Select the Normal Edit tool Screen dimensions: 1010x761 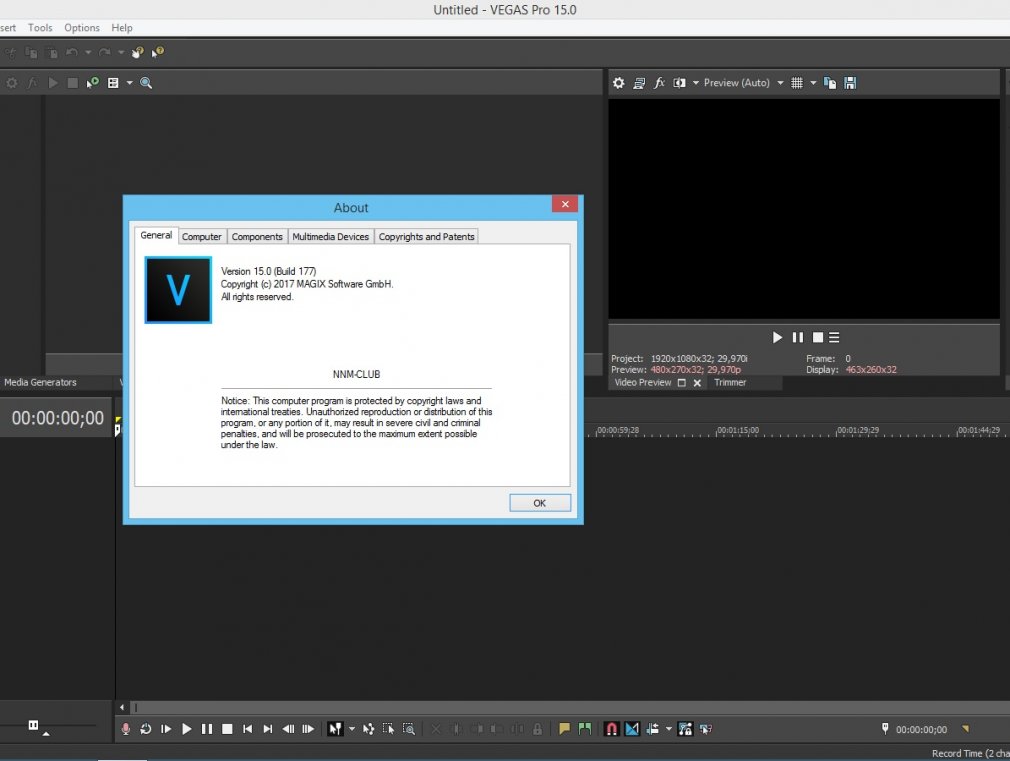(x=335, y=729)
